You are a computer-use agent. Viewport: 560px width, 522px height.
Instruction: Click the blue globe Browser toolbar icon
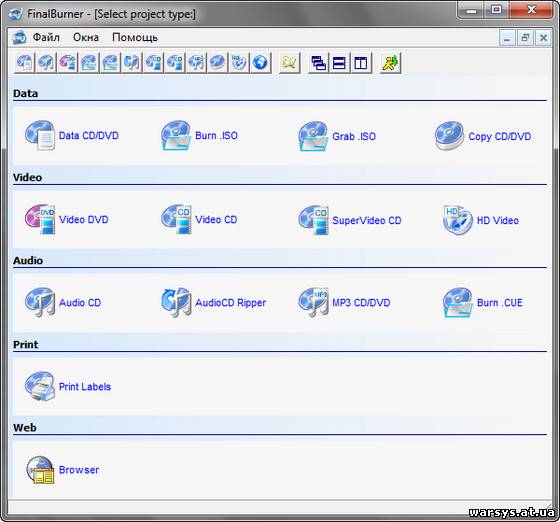tap(260, 63)
